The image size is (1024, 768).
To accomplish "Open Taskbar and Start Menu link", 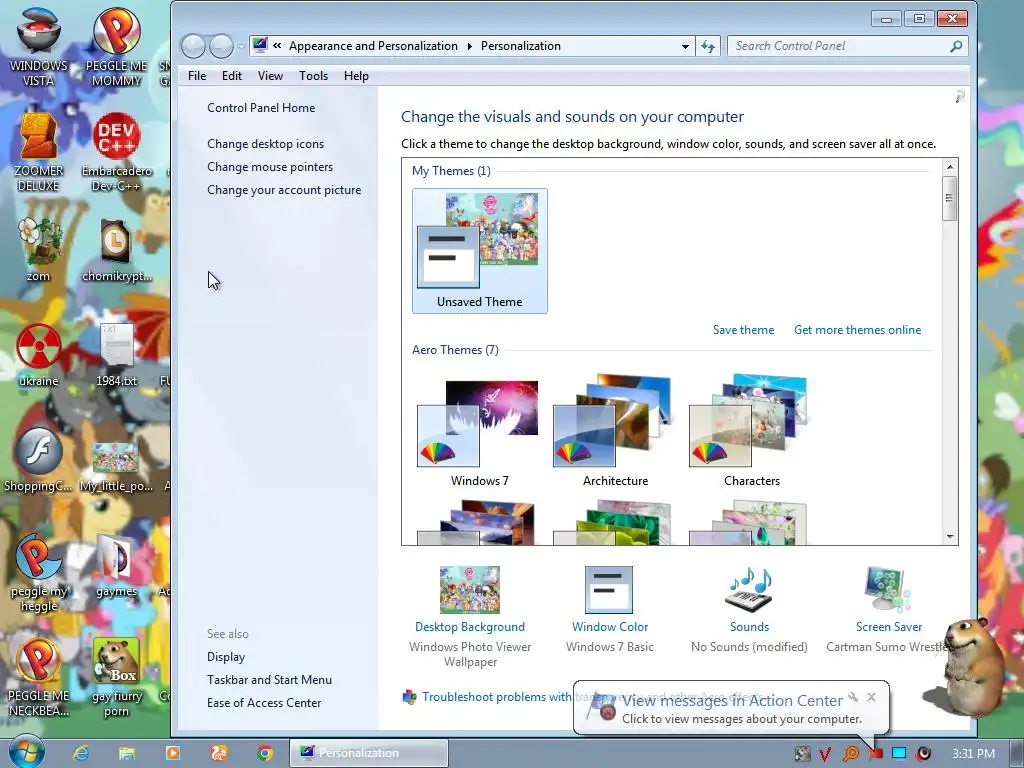I will pyautogui.click(x=269, y=680).
